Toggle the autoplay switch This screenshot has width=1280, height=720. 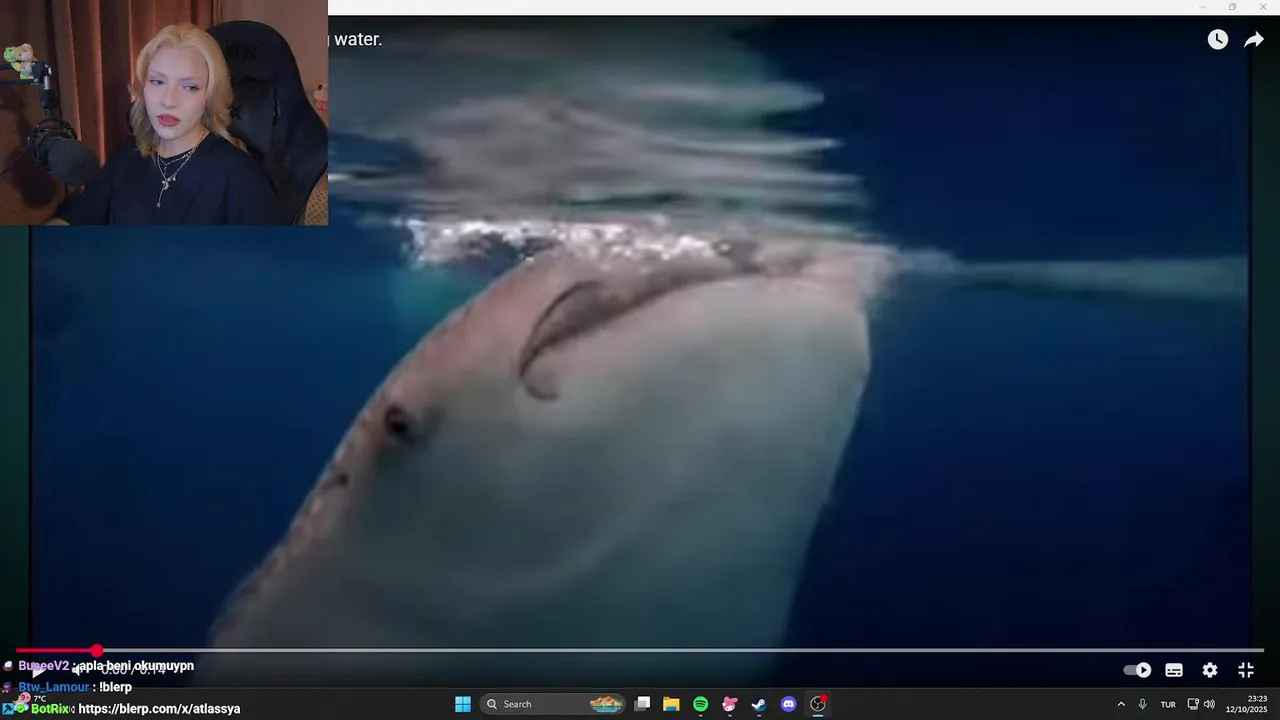coord(1137,670)
